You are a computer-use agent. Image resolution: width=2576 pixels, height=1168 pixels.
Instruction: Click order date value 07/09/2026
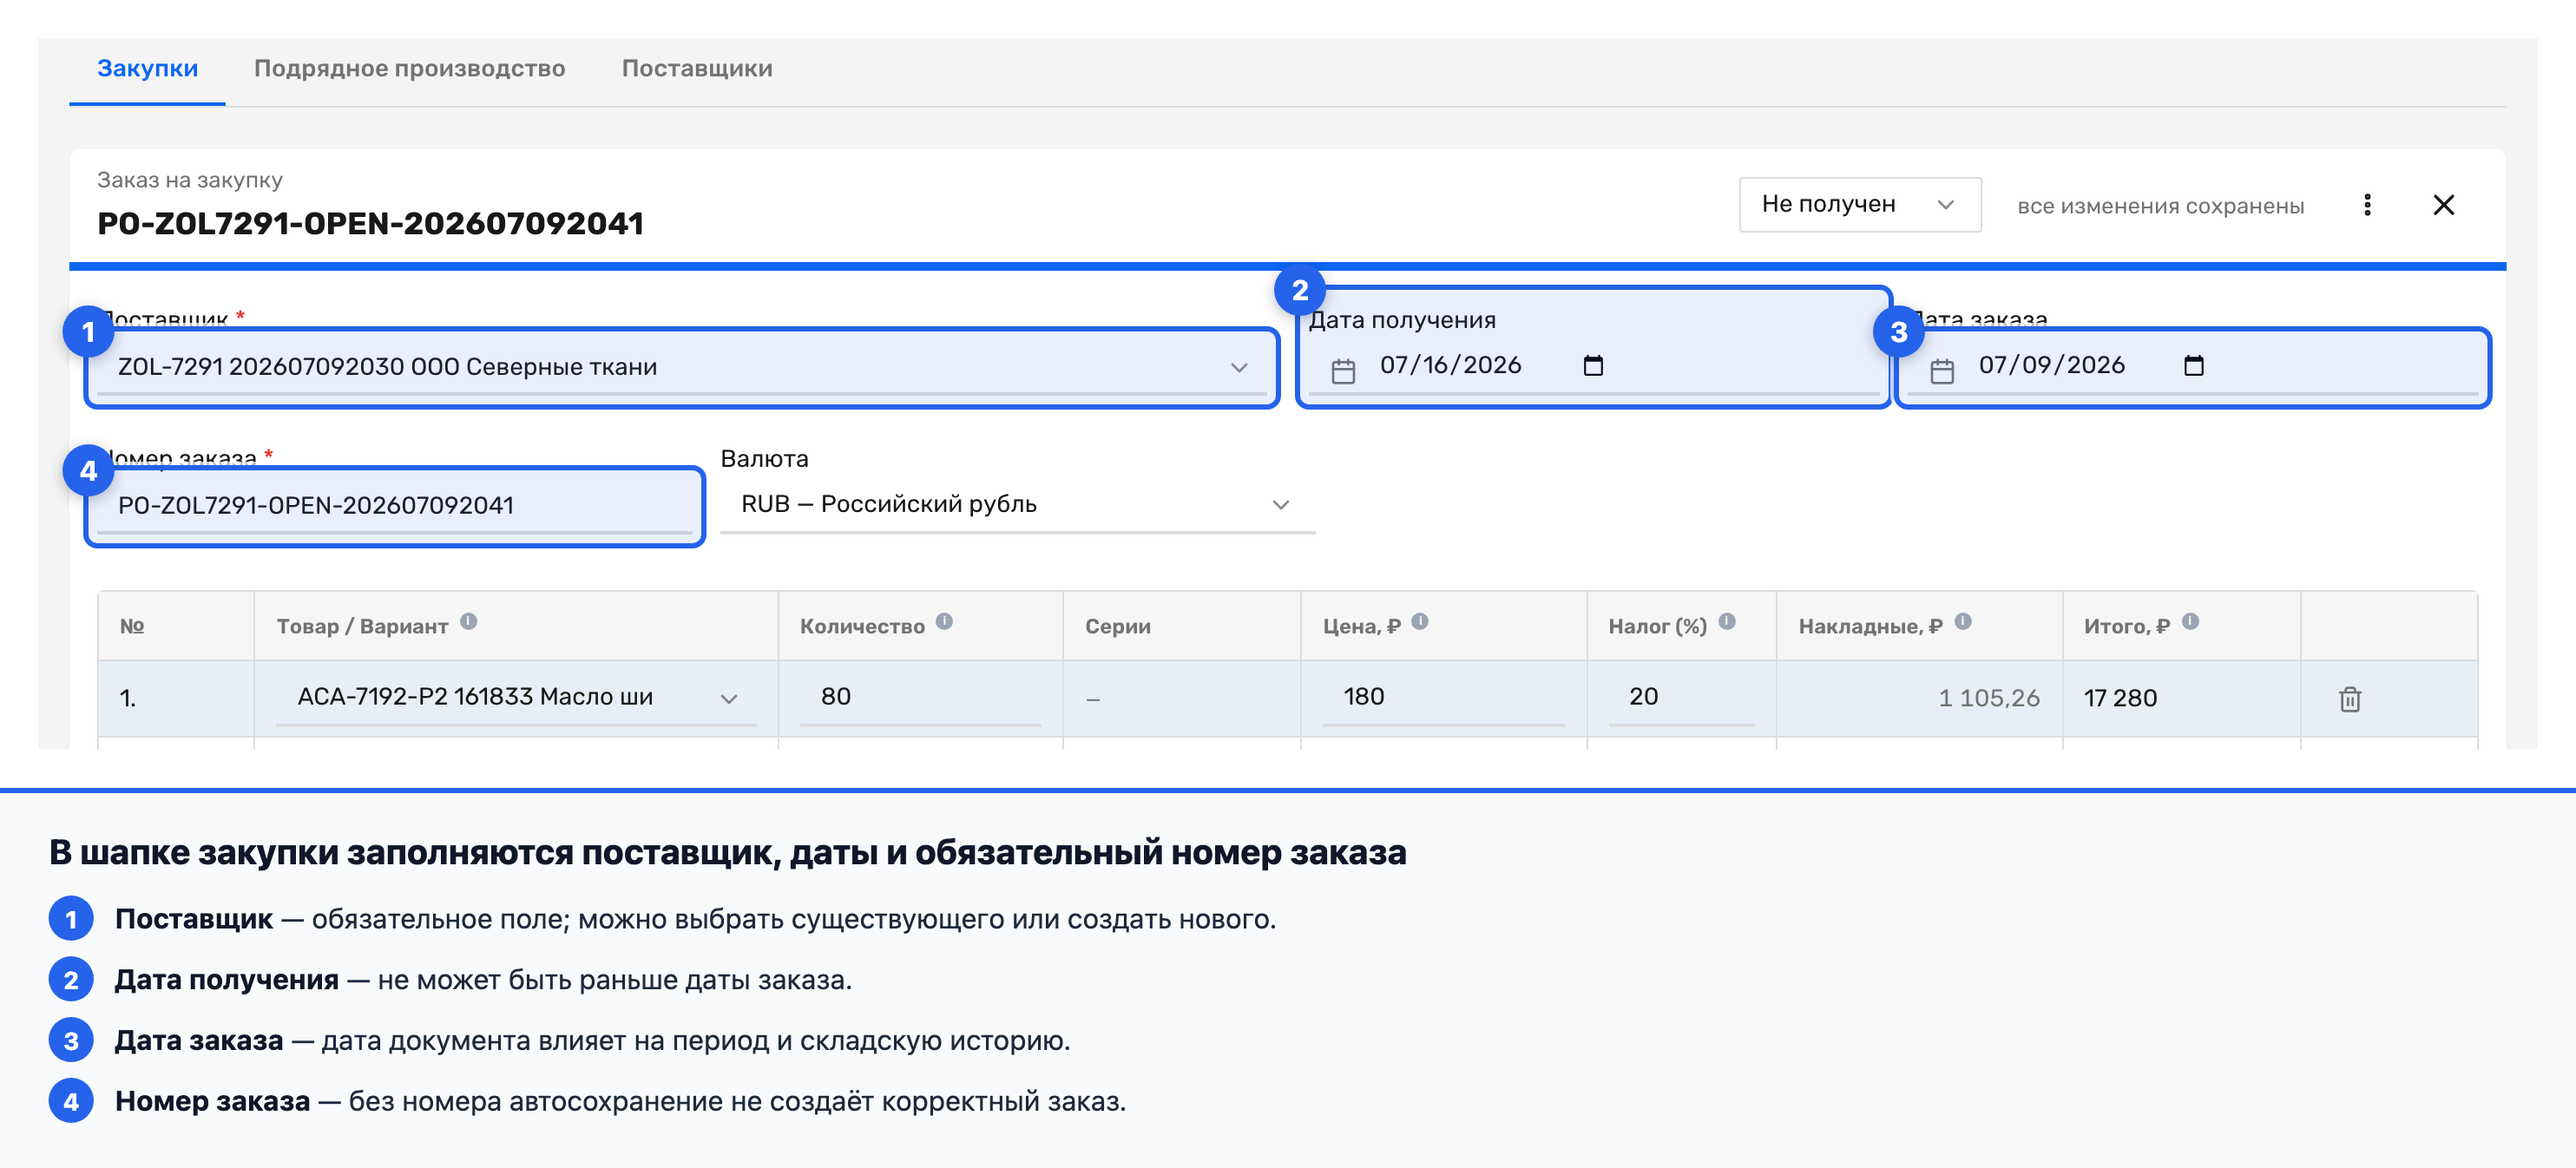[x=2051, y=366]
